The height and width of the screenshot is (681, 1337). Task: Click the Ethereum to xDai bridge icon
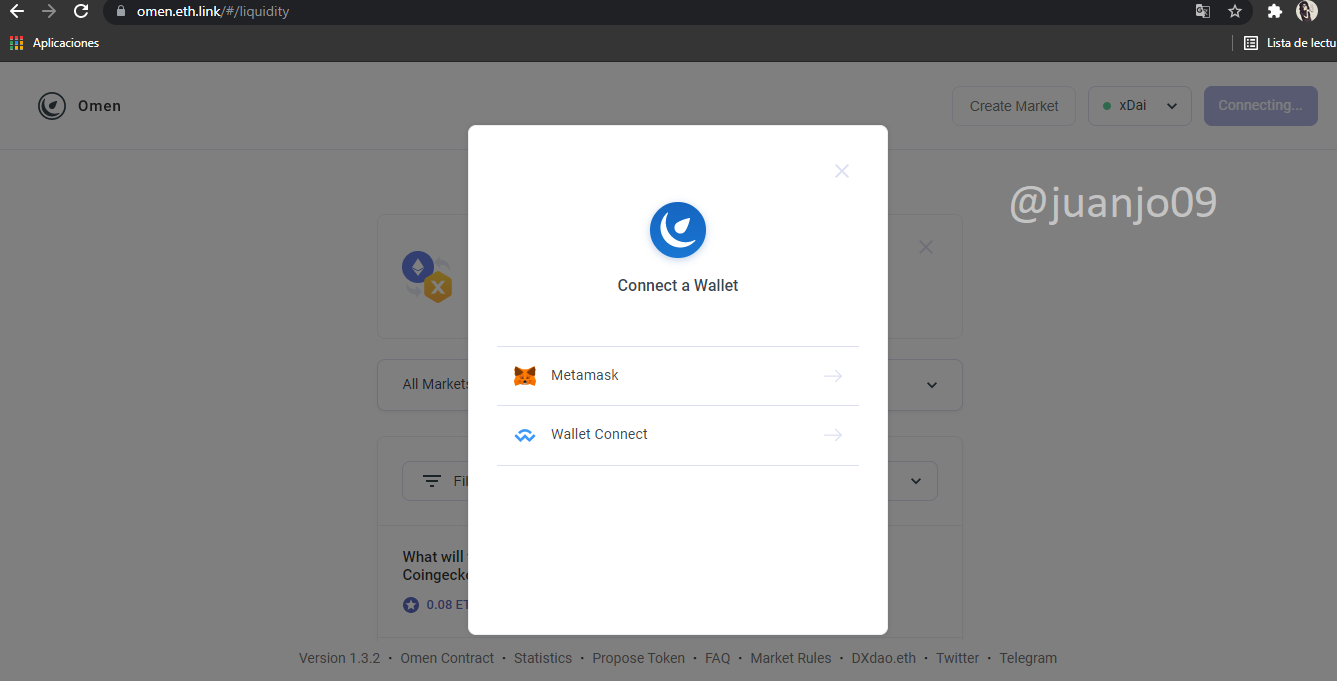[x=427, y=276]
